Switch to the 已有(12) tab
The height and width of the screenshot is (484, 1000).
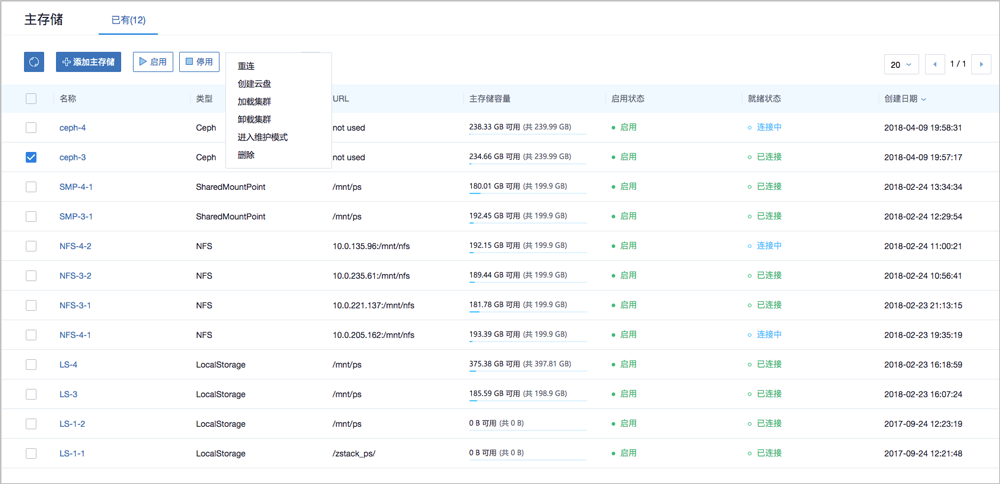tap(129, 20)
